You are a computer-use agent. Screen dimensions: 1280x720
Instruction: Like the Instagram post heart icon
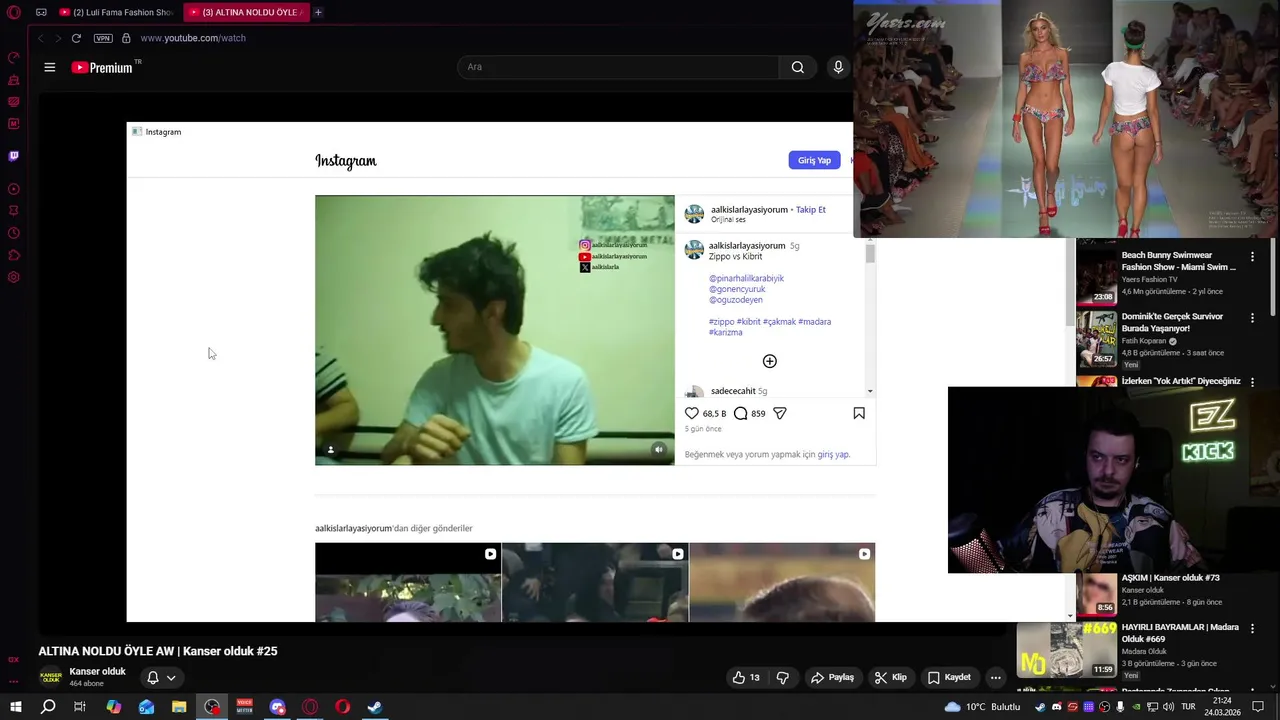point(692,413)
